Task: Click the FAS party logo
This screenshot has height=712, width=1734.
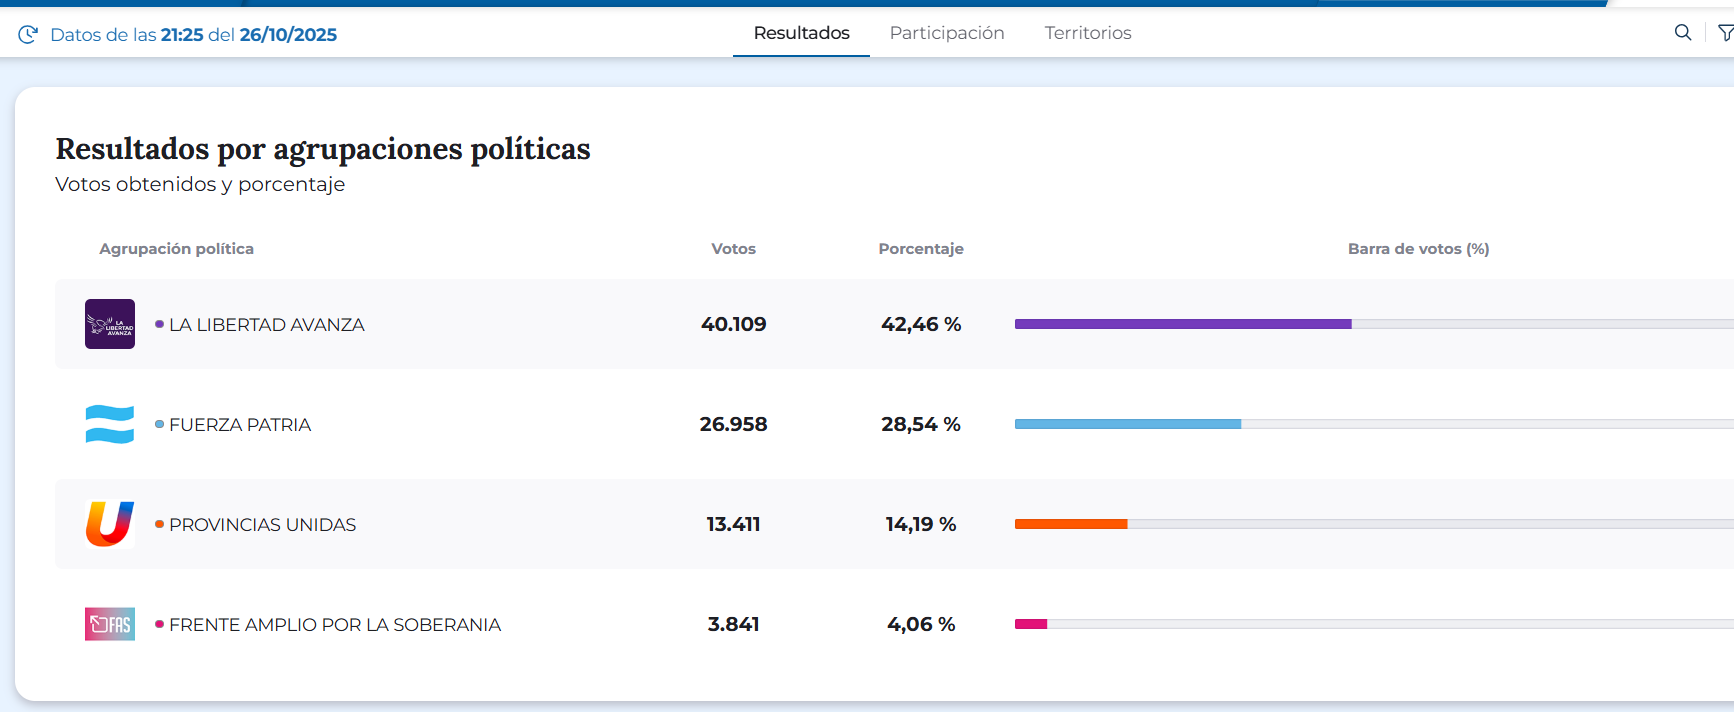Action: point(110,624)
